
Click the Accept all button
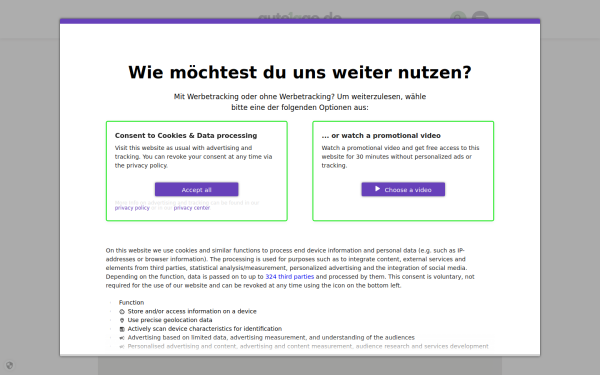(x=196, y=189)
